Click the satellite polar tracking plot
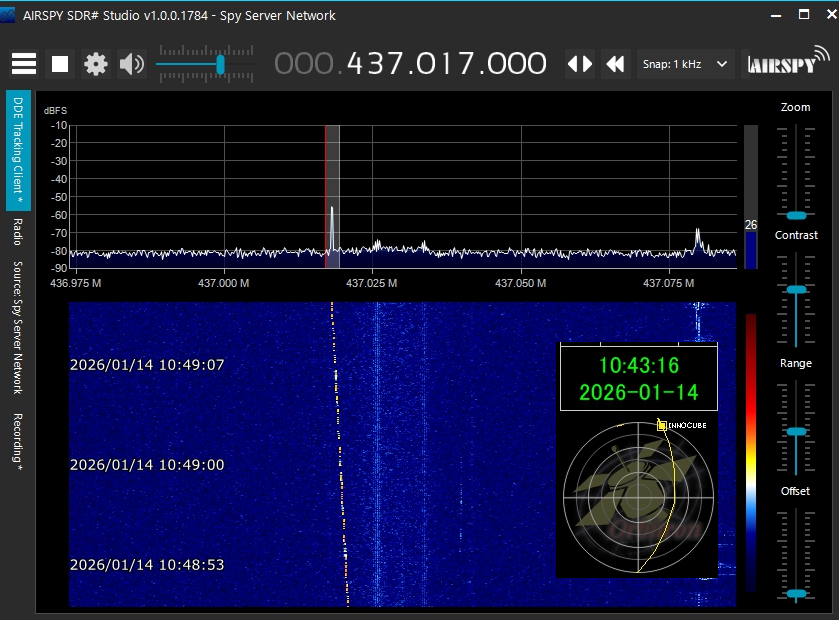The width and height of the screenshot is (839, 620). [x=638, y=497]
